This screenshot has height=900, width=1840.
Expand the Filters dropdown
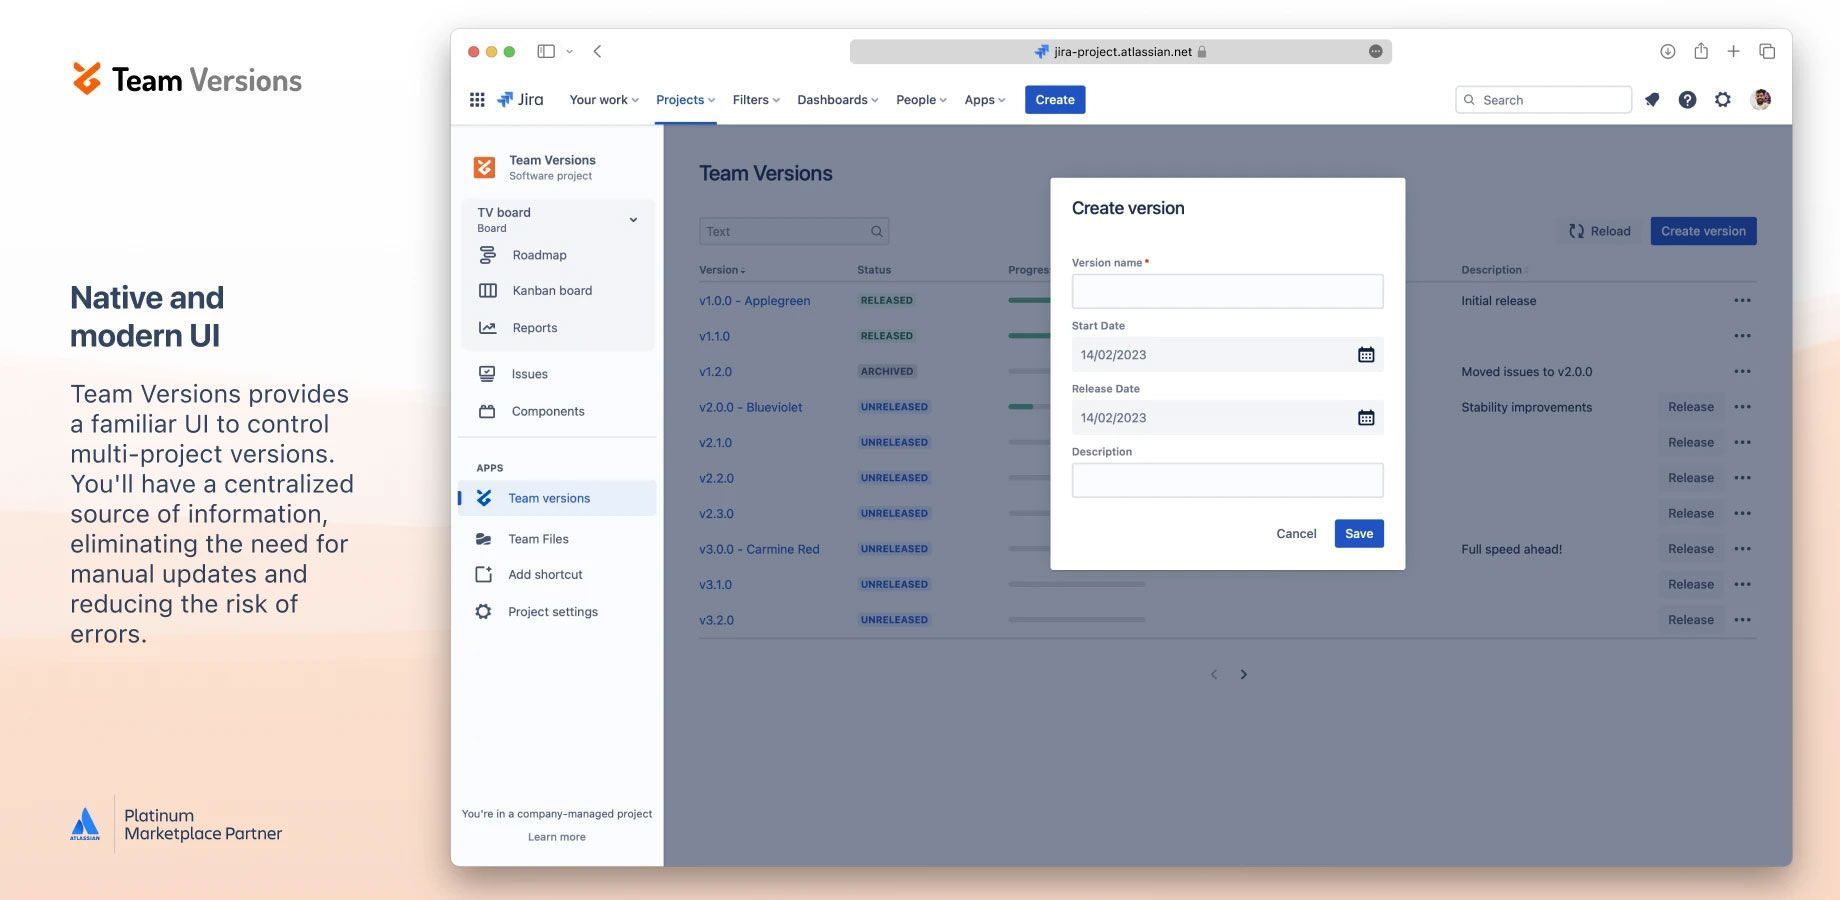pos(755,100)
